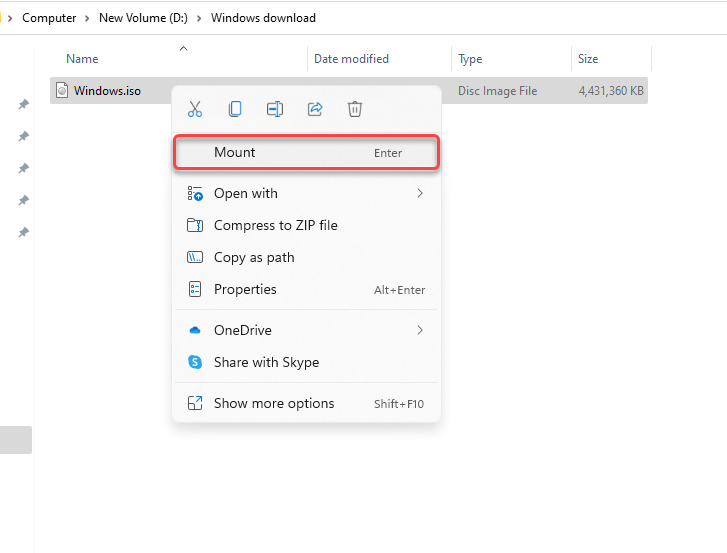Image resolution: width=727 pixels, height=553 pixels.
Task: Click the Skype icon in menu
Action: click(x=195, y=362)
